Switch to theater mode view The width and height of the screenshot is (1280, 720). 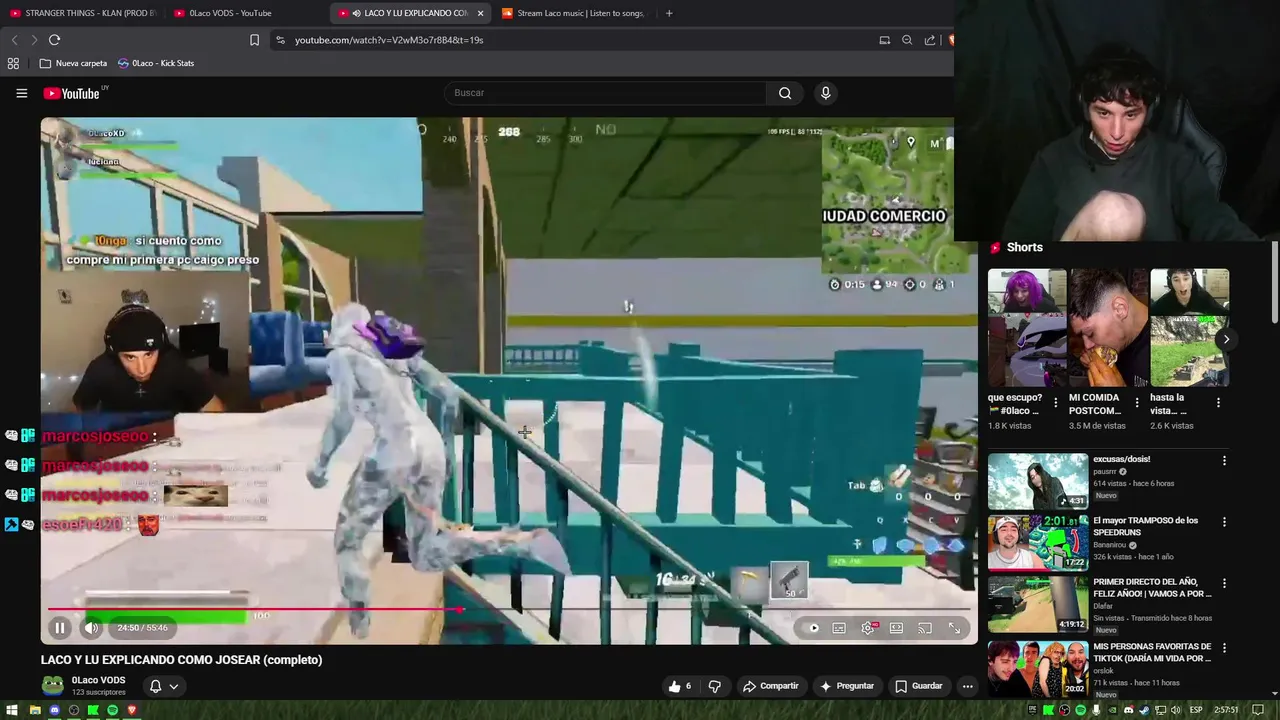click(x=896, y=628)
